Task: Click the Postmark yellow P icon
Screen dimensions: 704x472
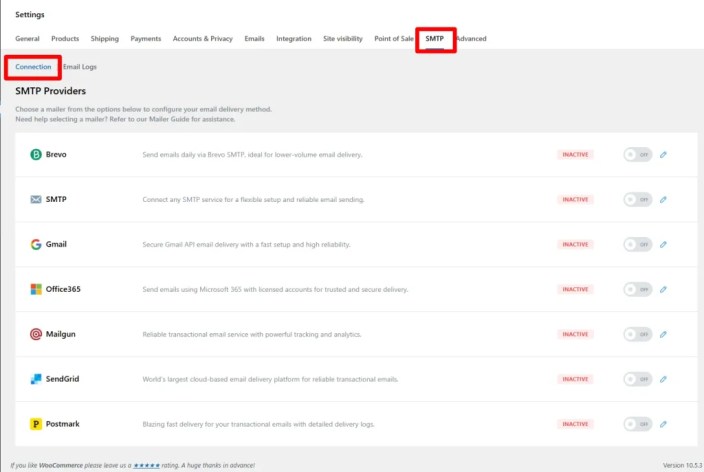Action: (x=36, y=424)
